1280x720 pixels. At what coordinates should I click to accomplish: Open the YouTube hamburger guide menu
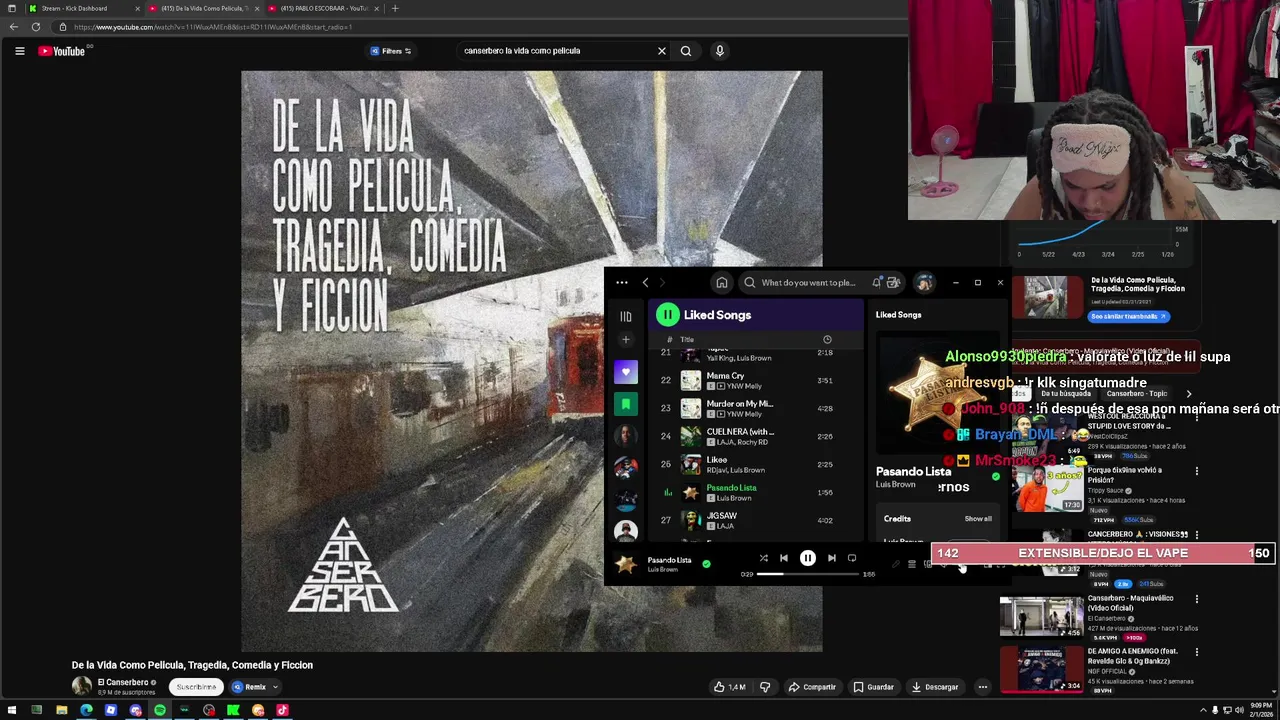(x=19, y=51)
